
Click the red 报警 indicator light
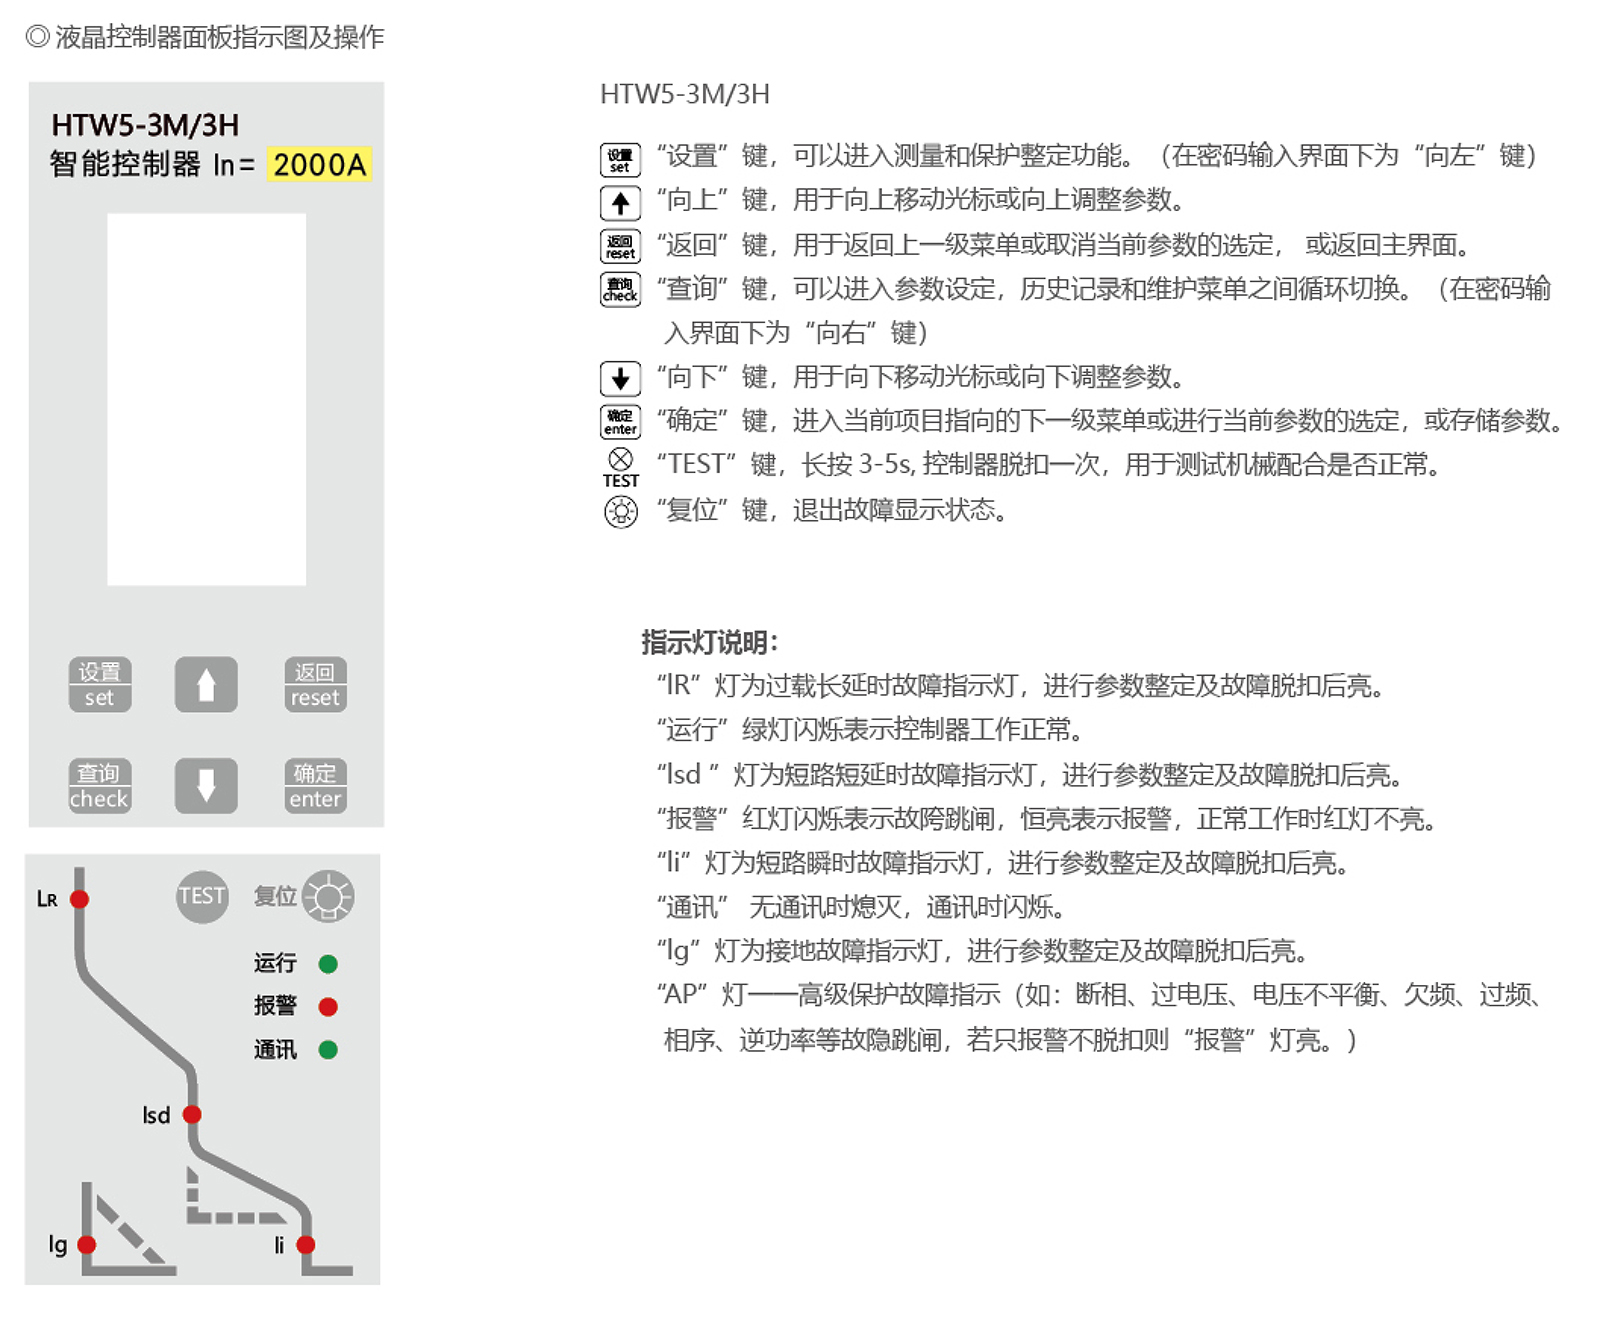[x=328, y=1007]
